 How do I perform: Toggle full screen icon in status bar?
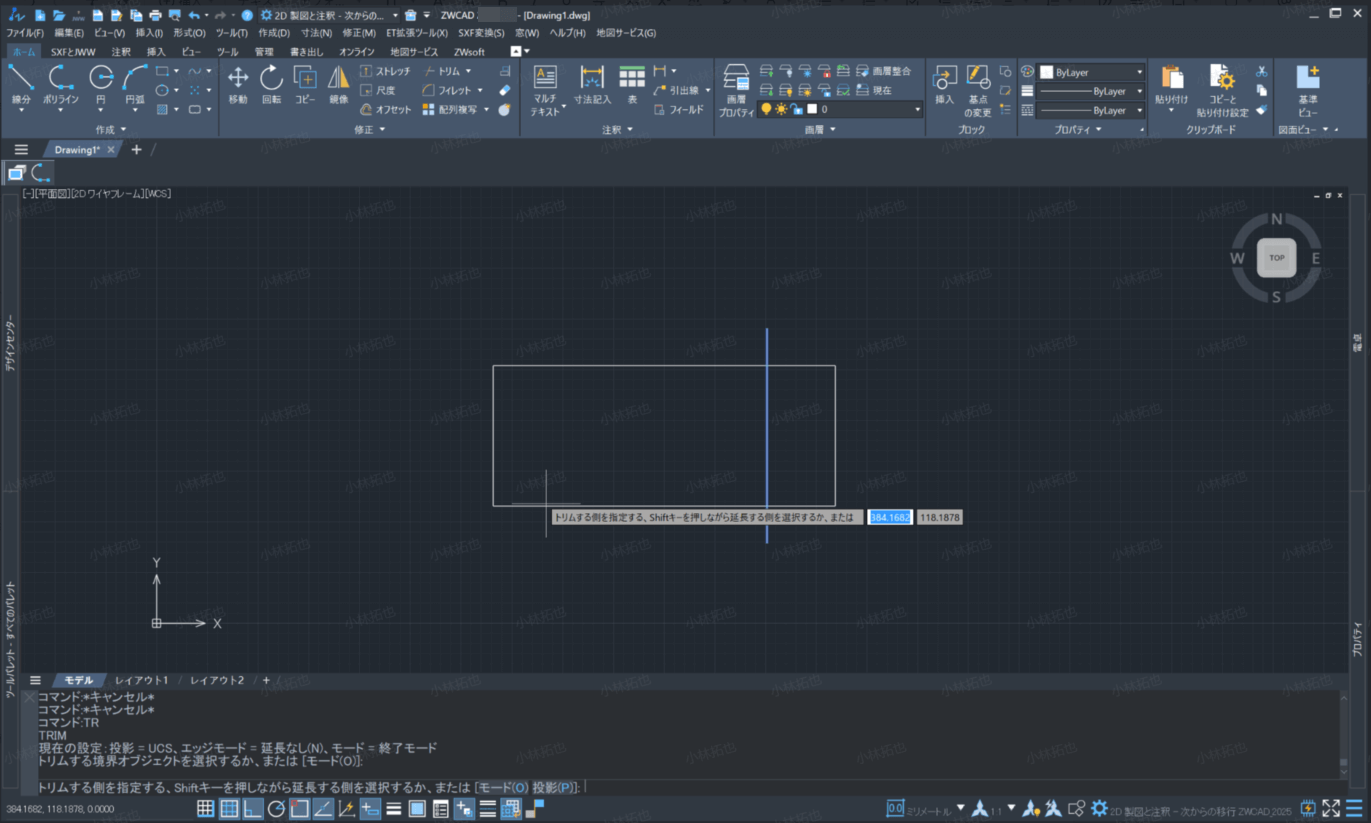1331,809
